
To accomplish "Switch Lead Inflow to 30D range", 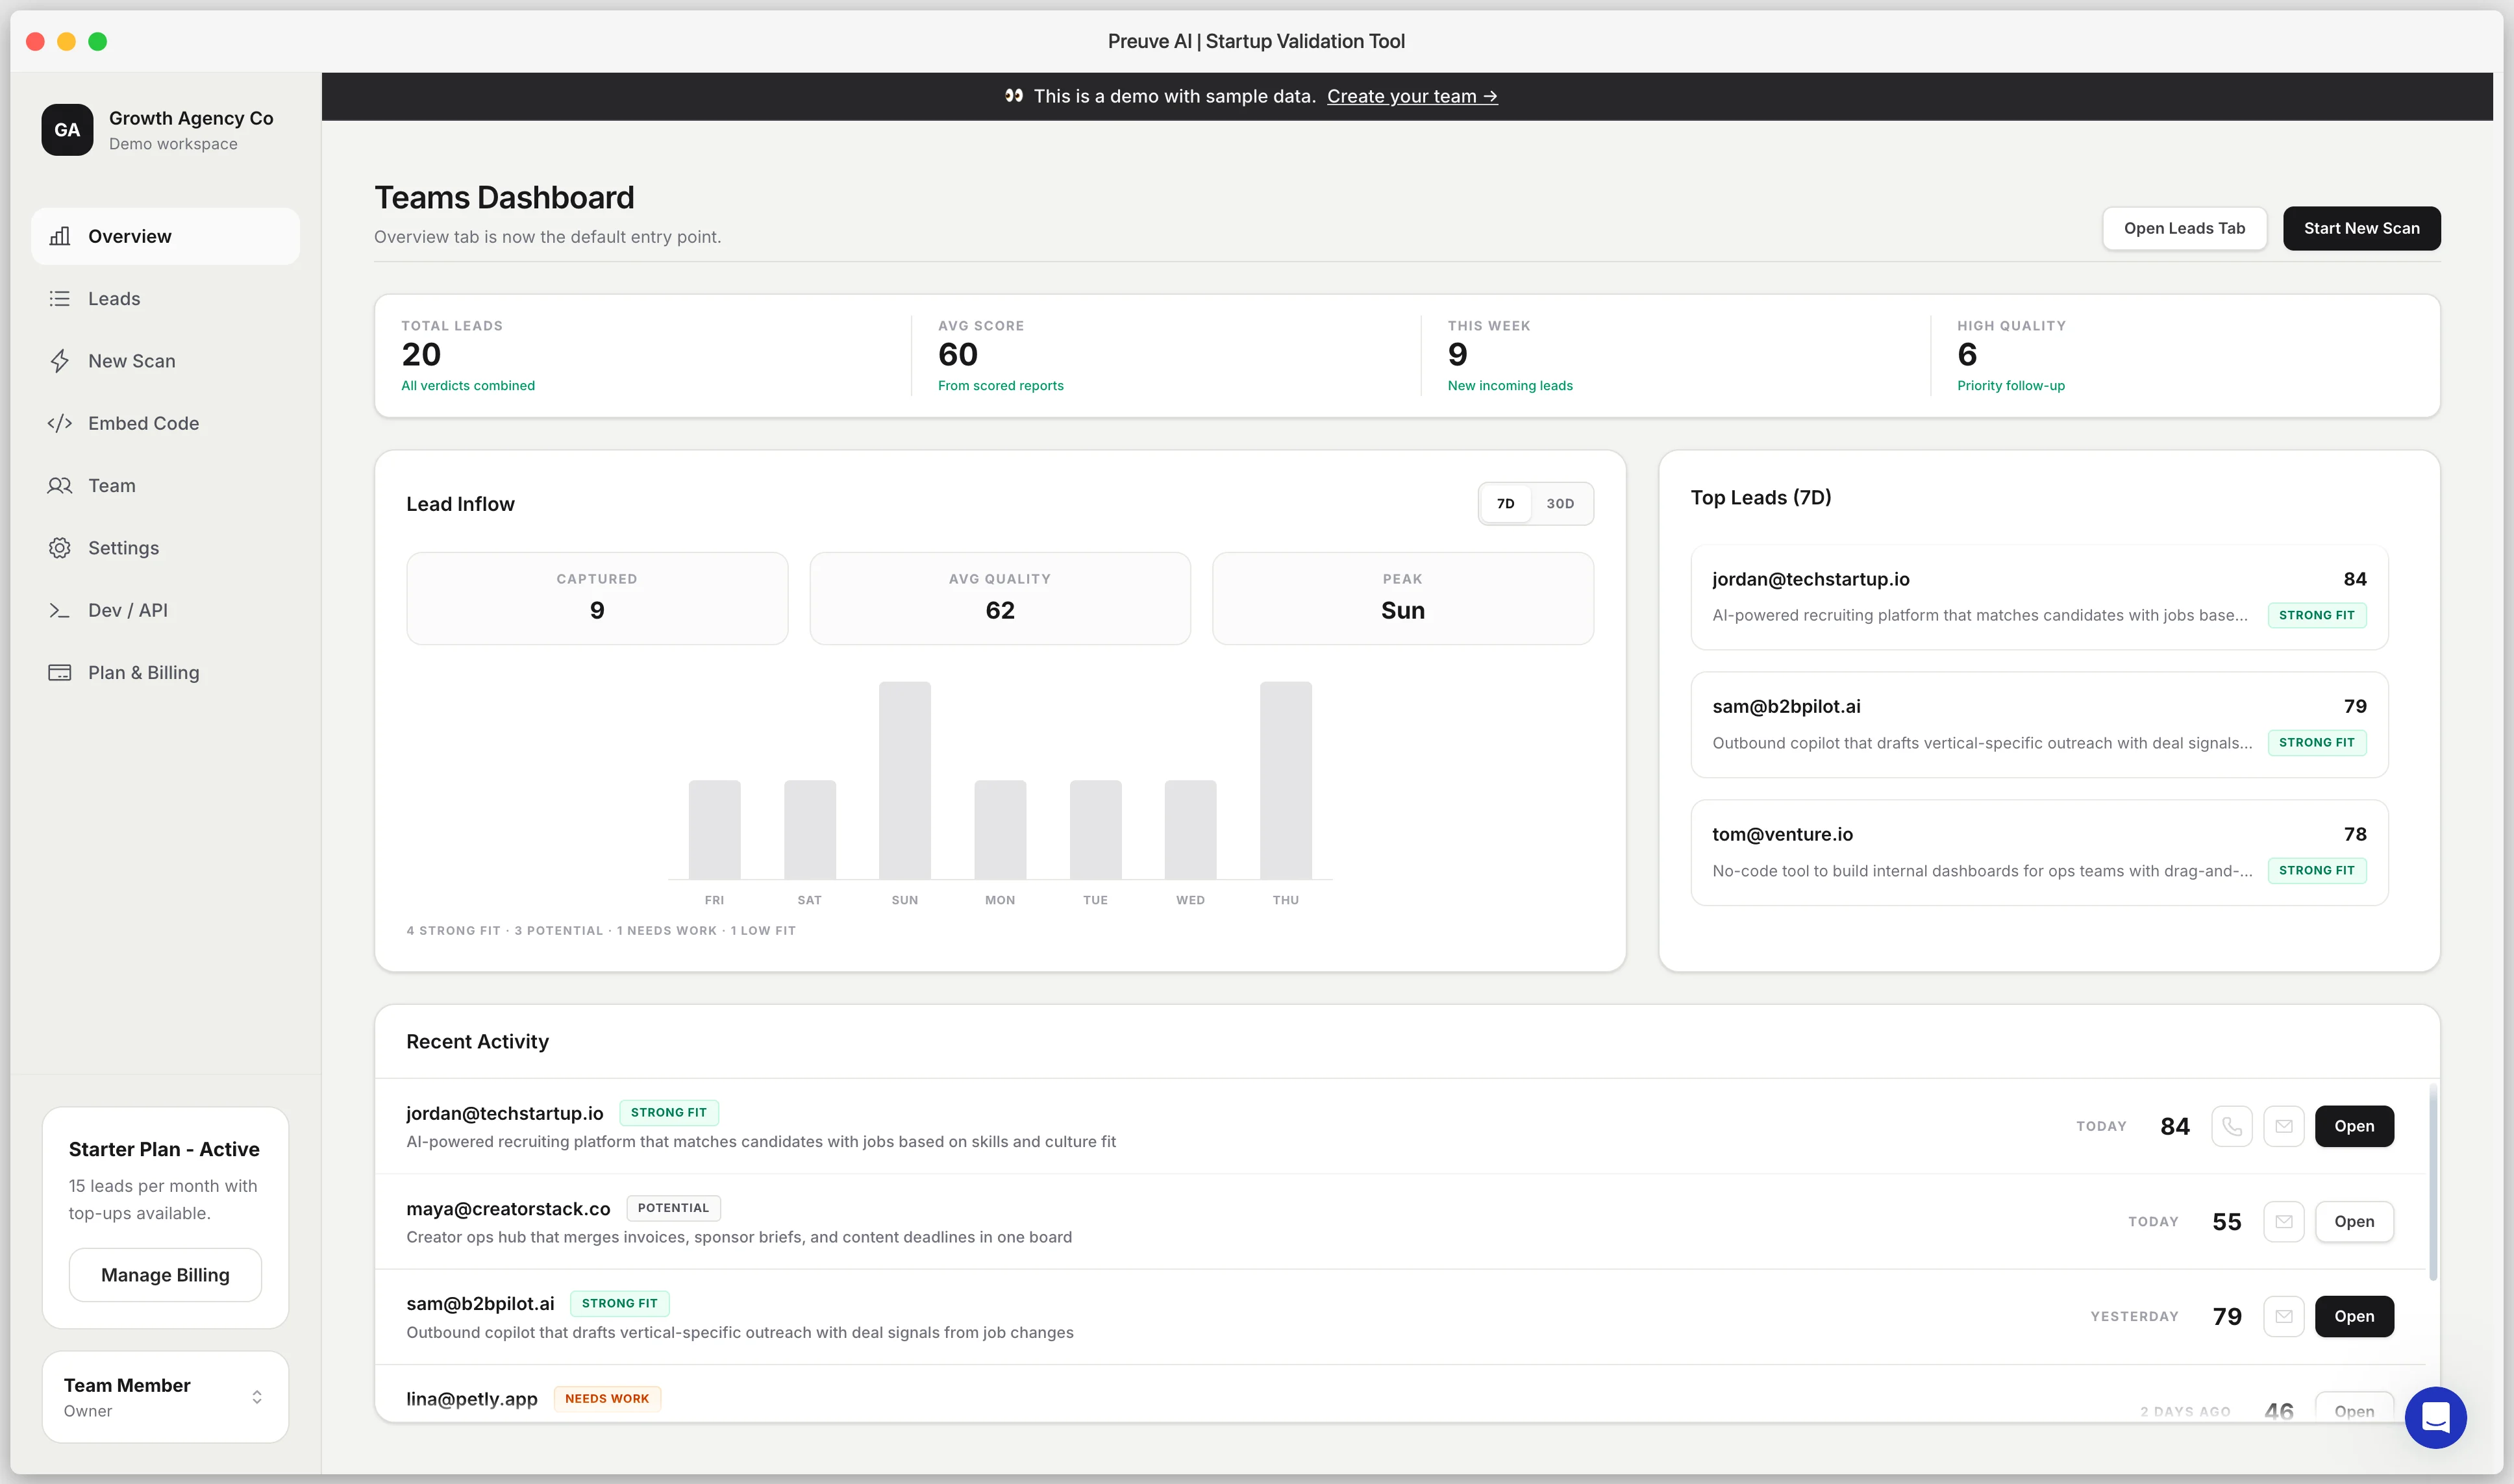I will 1559,504.
